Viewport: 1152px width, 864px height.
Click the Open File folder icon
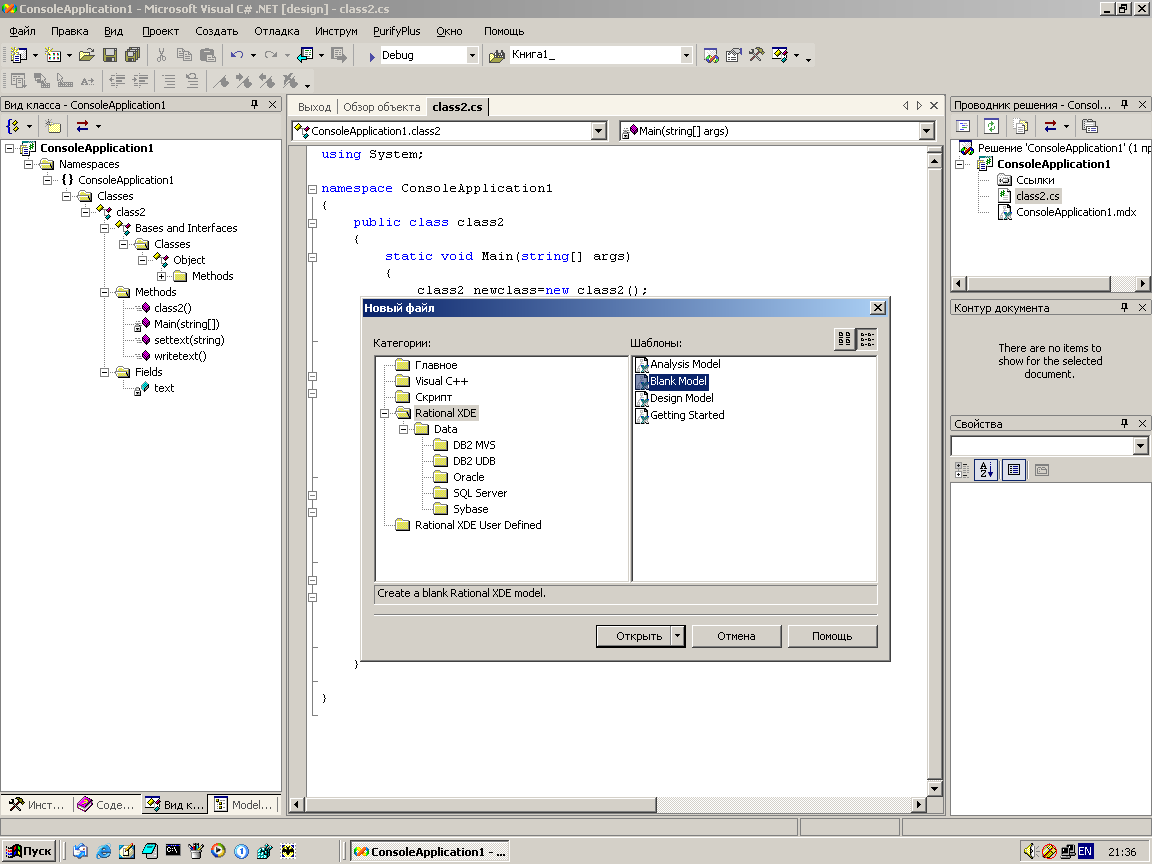pyautogui.click(x=87, y=55)
